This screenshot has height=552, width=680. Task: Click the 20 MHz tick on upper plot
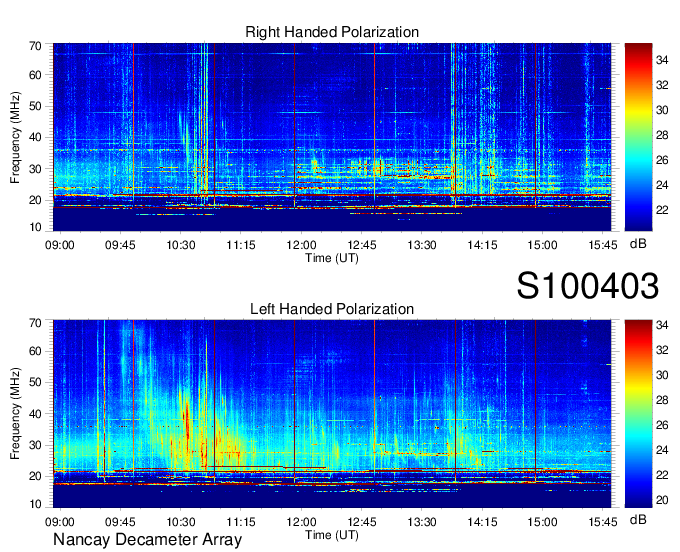pos(35,200)
